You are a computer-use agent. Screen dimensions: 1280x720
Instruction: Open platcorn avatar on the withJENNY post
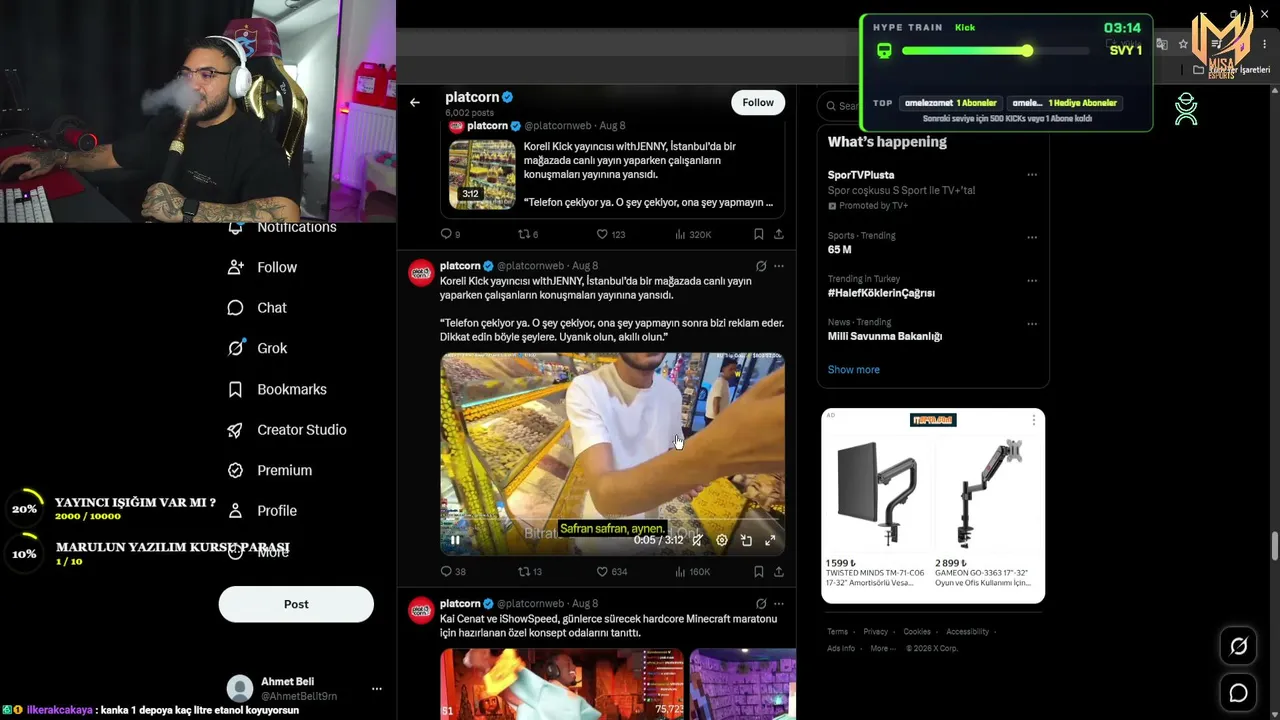[x=421, y=273]
